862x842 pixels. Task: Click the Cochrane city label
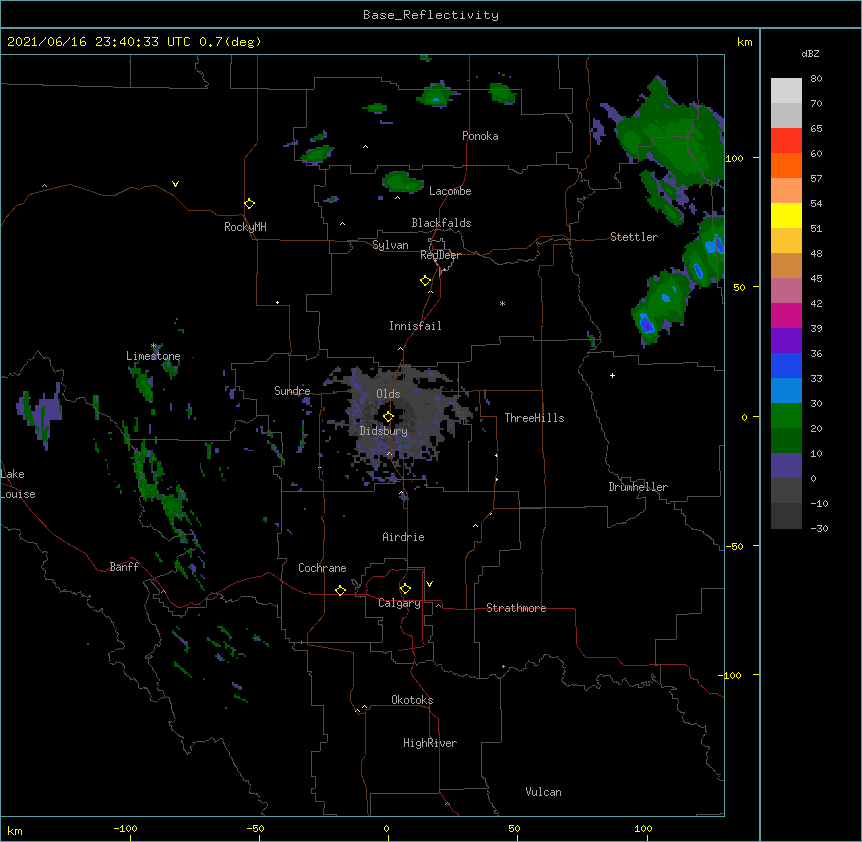[x=322, y=568]
